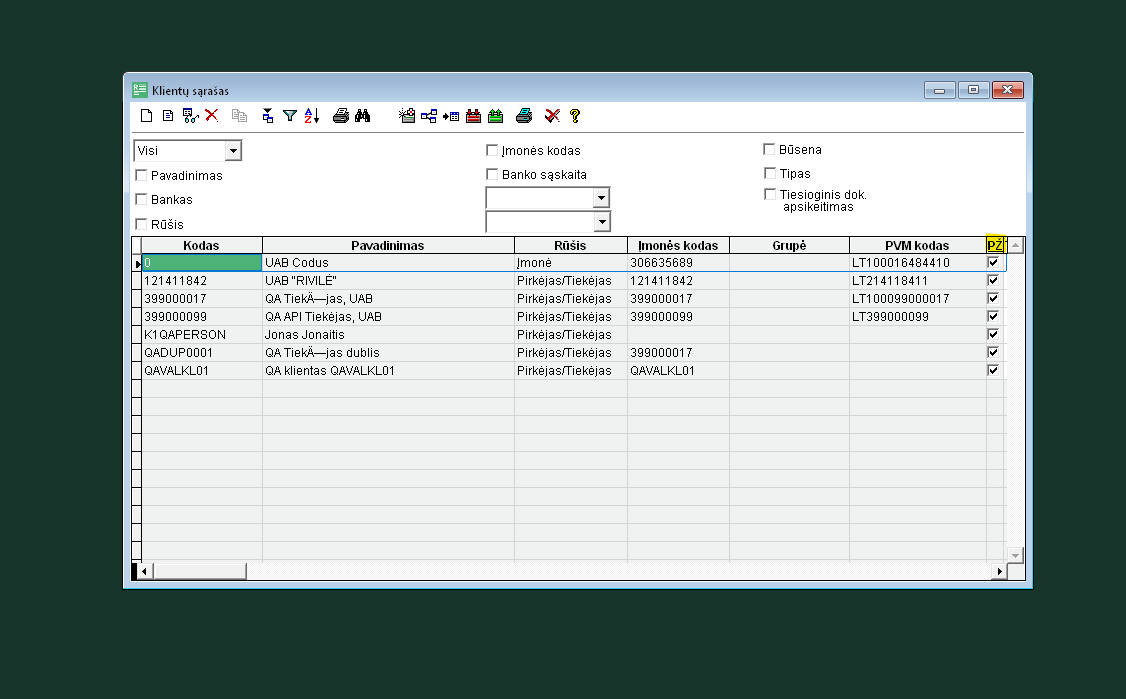Screen dimensions: 1126x699
Task: Toggle the Įmonės kodas checkbox
Action: click(x=492, y=150)
